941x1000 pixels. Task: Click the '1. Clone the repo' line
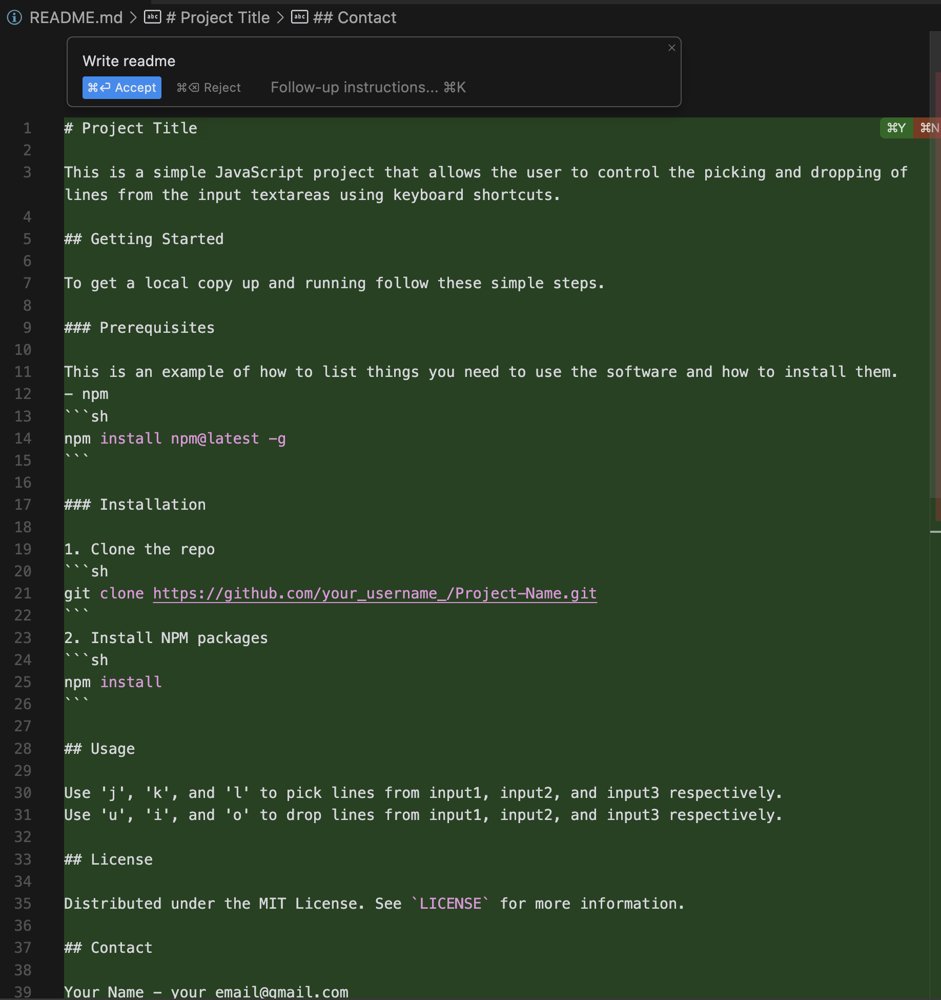(139, 549)
